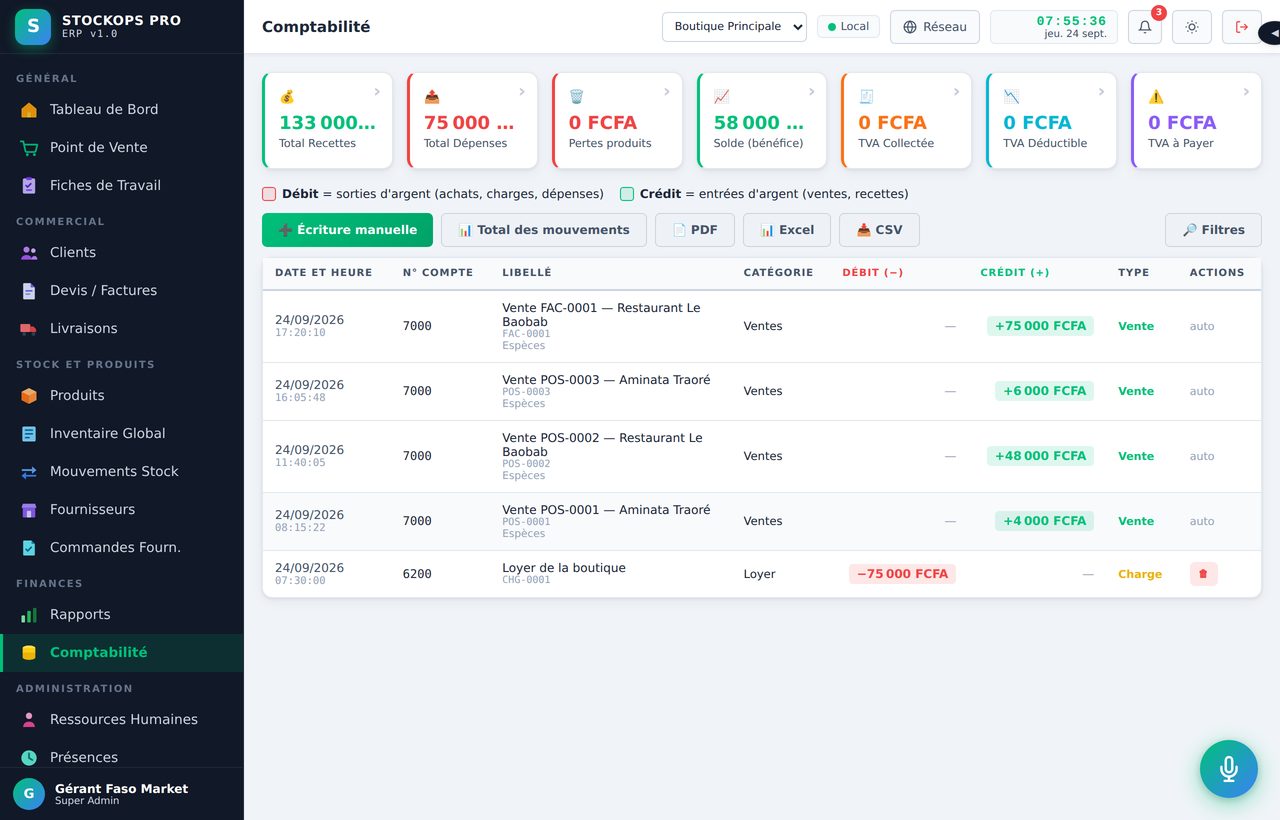1280x820 pixels.
Task: Click the Point de Vente cart icon
Action: [29, 148]
